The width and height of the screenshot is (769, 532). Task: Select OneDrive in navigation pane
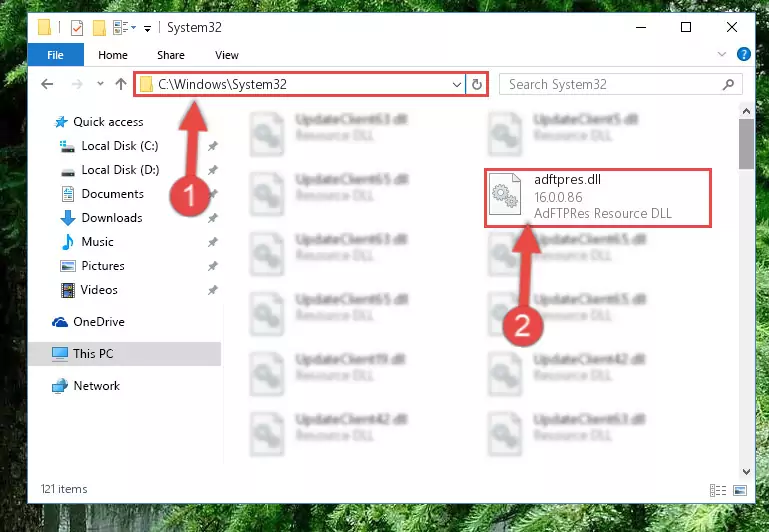point(99,322)
